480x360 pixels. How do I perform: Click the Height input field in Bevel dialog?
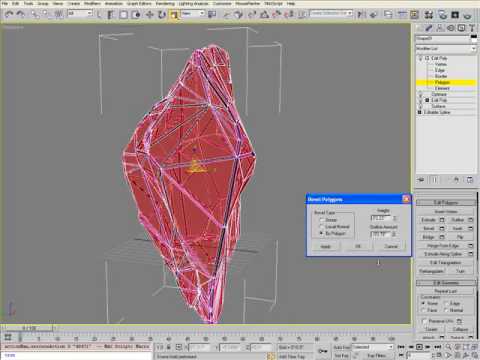pos(381,218)
